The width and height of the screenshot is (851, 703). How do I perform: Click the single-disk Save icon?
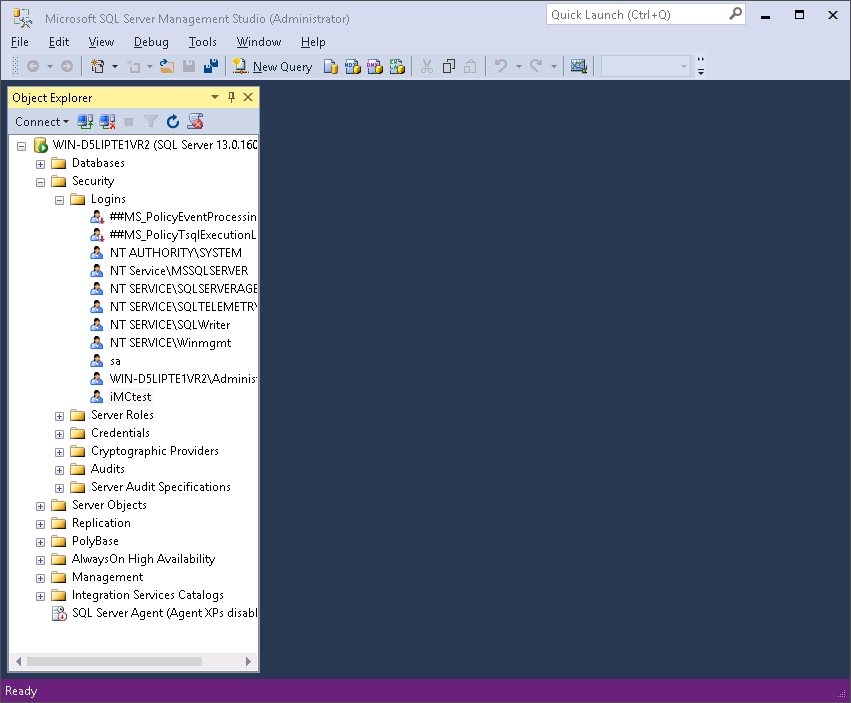point(189,66)
